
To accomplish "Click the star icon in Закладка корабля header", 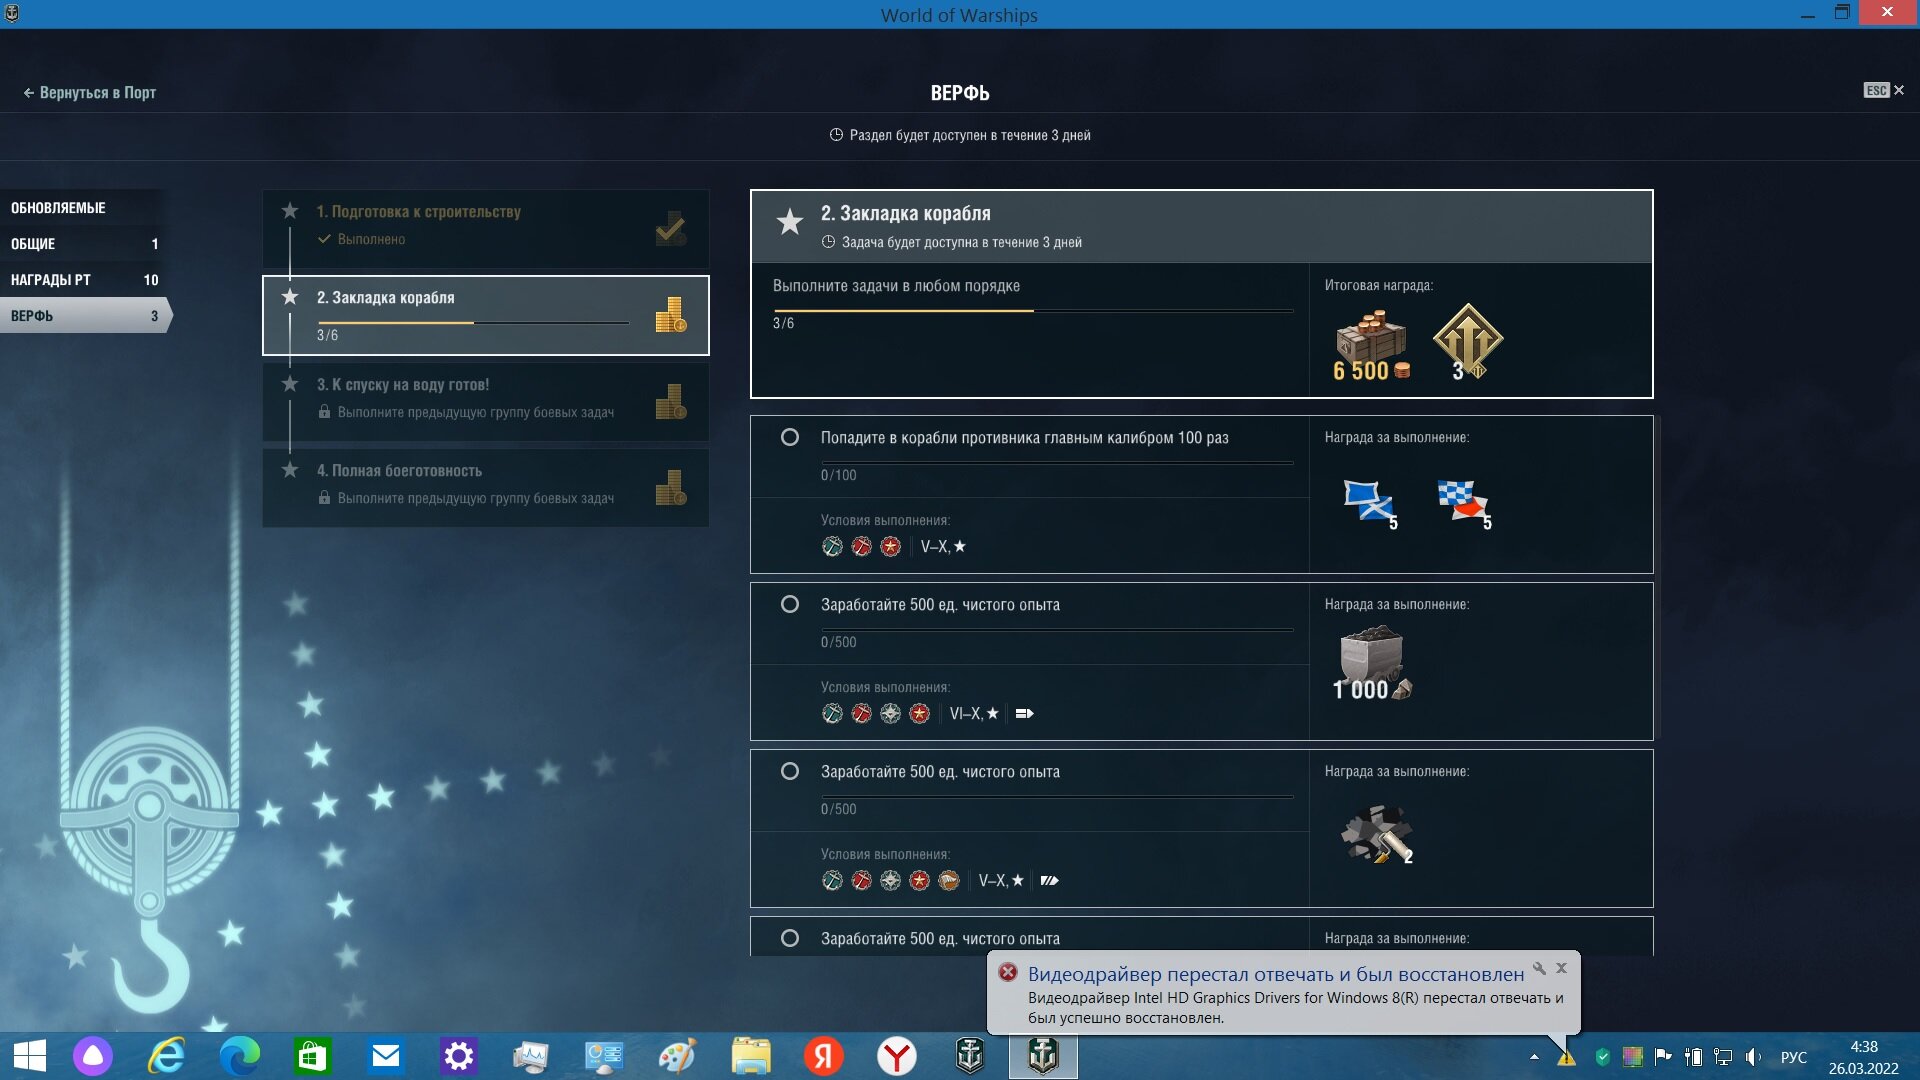I will [x=790, y=222].
